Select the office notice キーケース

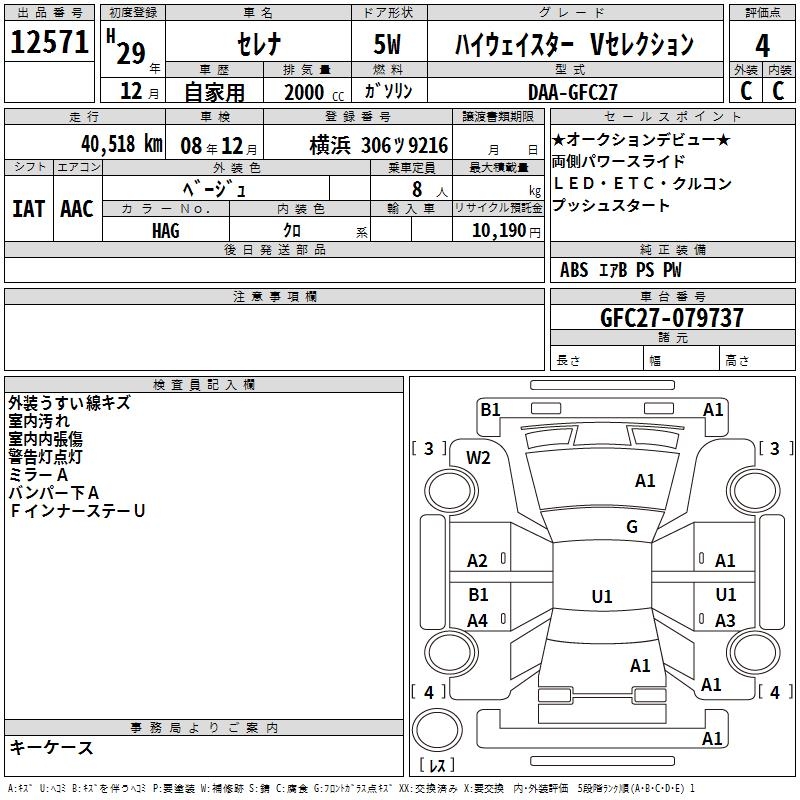tap(51, 748)
